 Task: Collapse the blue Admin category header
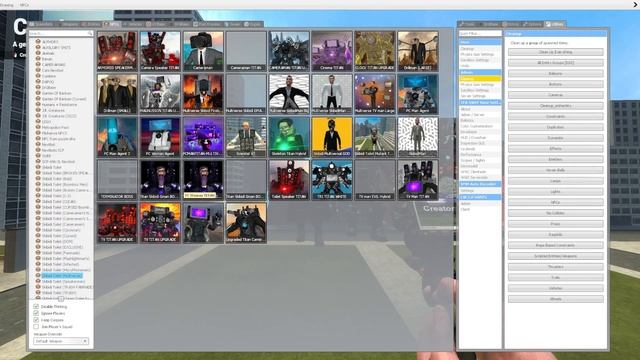coord(480,72)
